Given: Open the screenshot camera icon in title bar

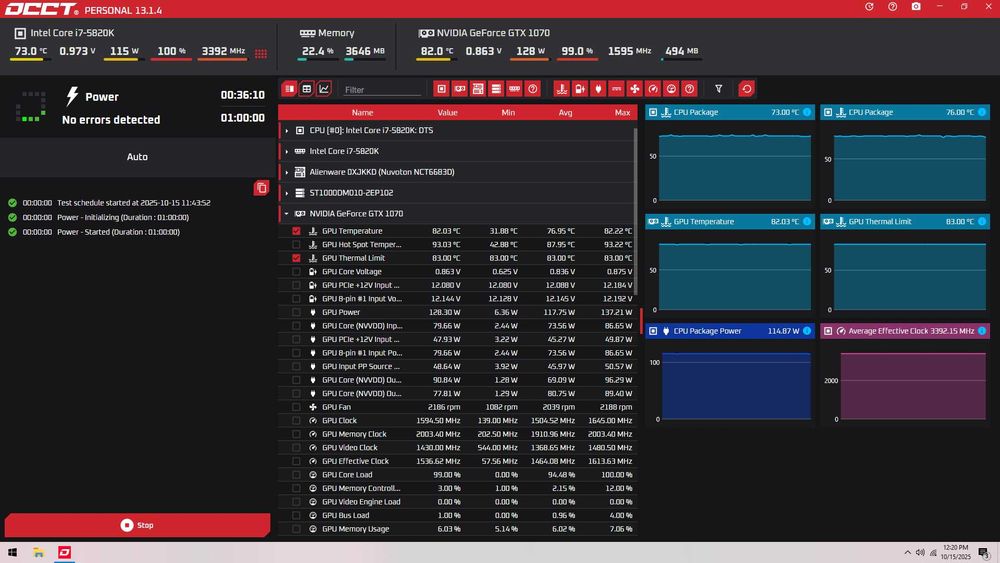Looking at the screenshot, I should tap(916, 6).
